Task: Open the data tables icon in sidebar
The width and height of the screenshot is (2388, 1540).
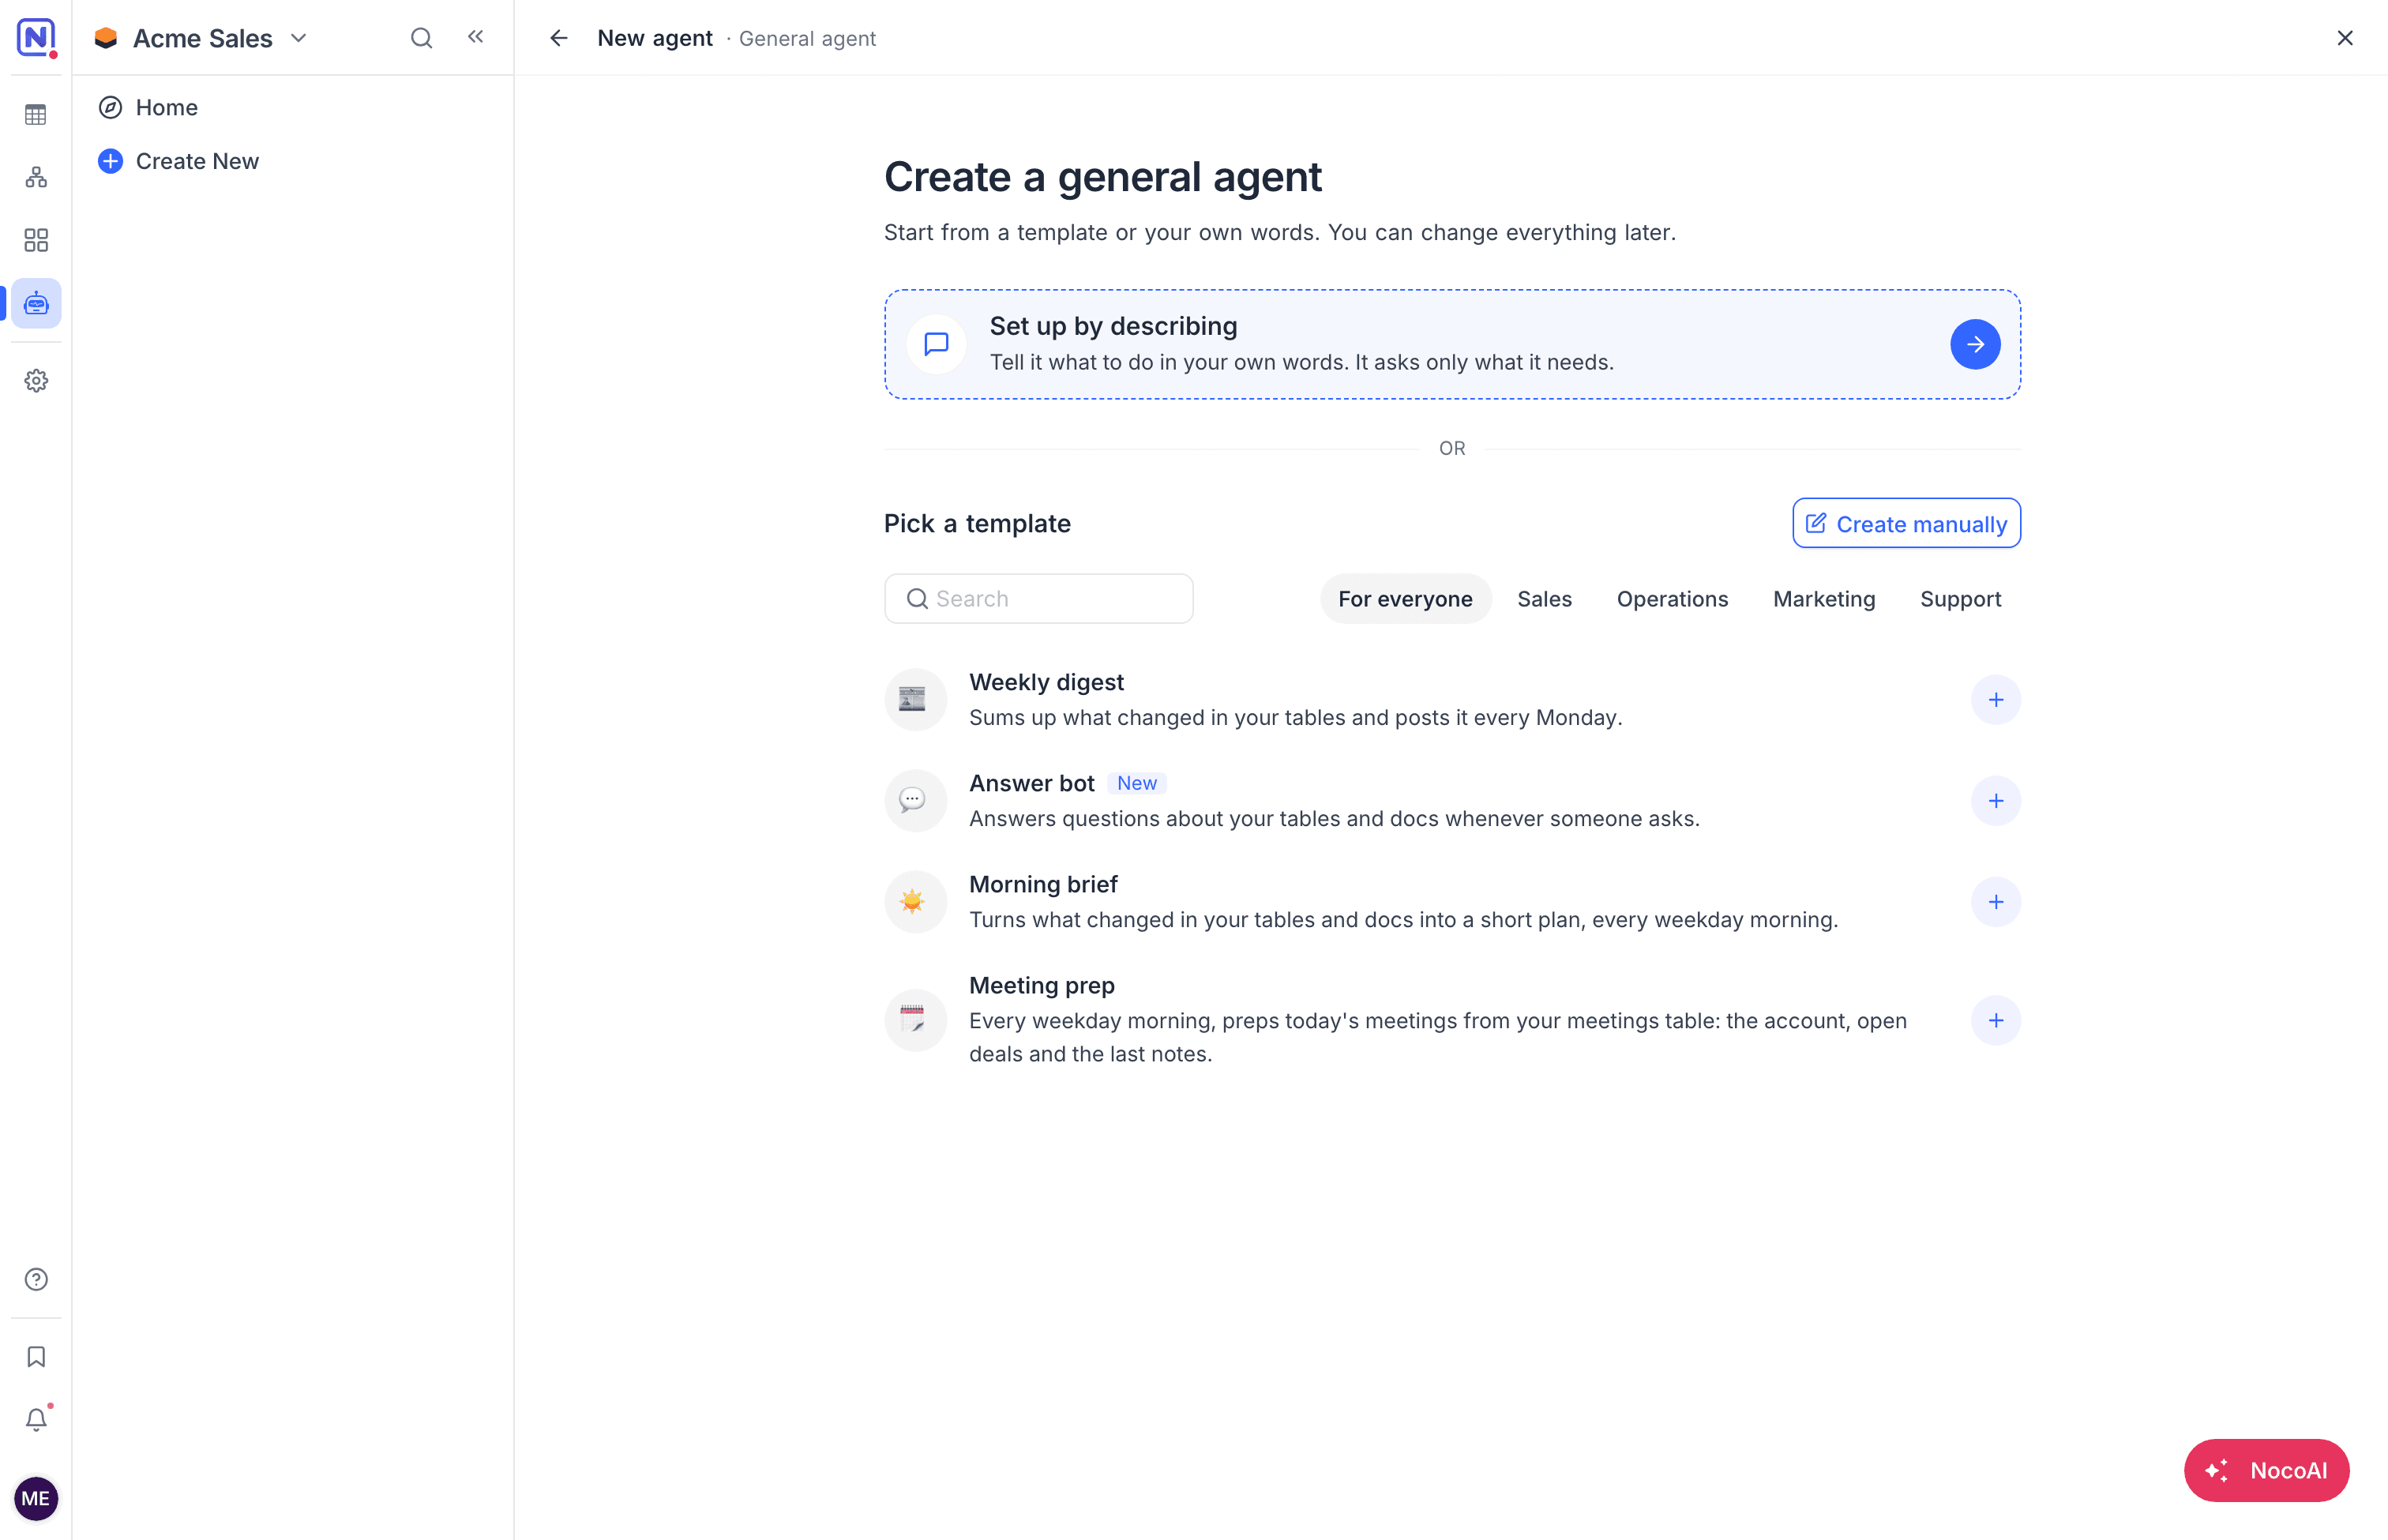Action: (x=36, y=115)
